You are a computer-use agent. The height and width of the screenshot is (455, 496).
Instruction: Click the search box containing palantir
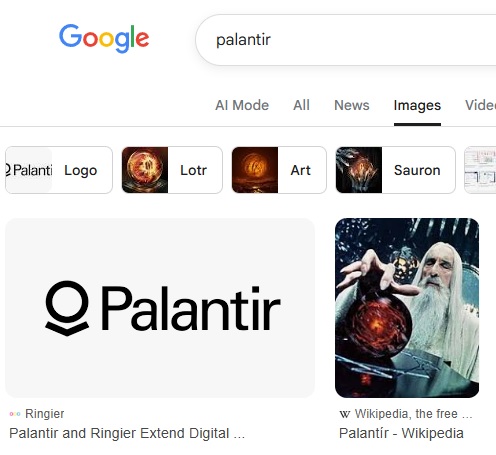point(346,40)
